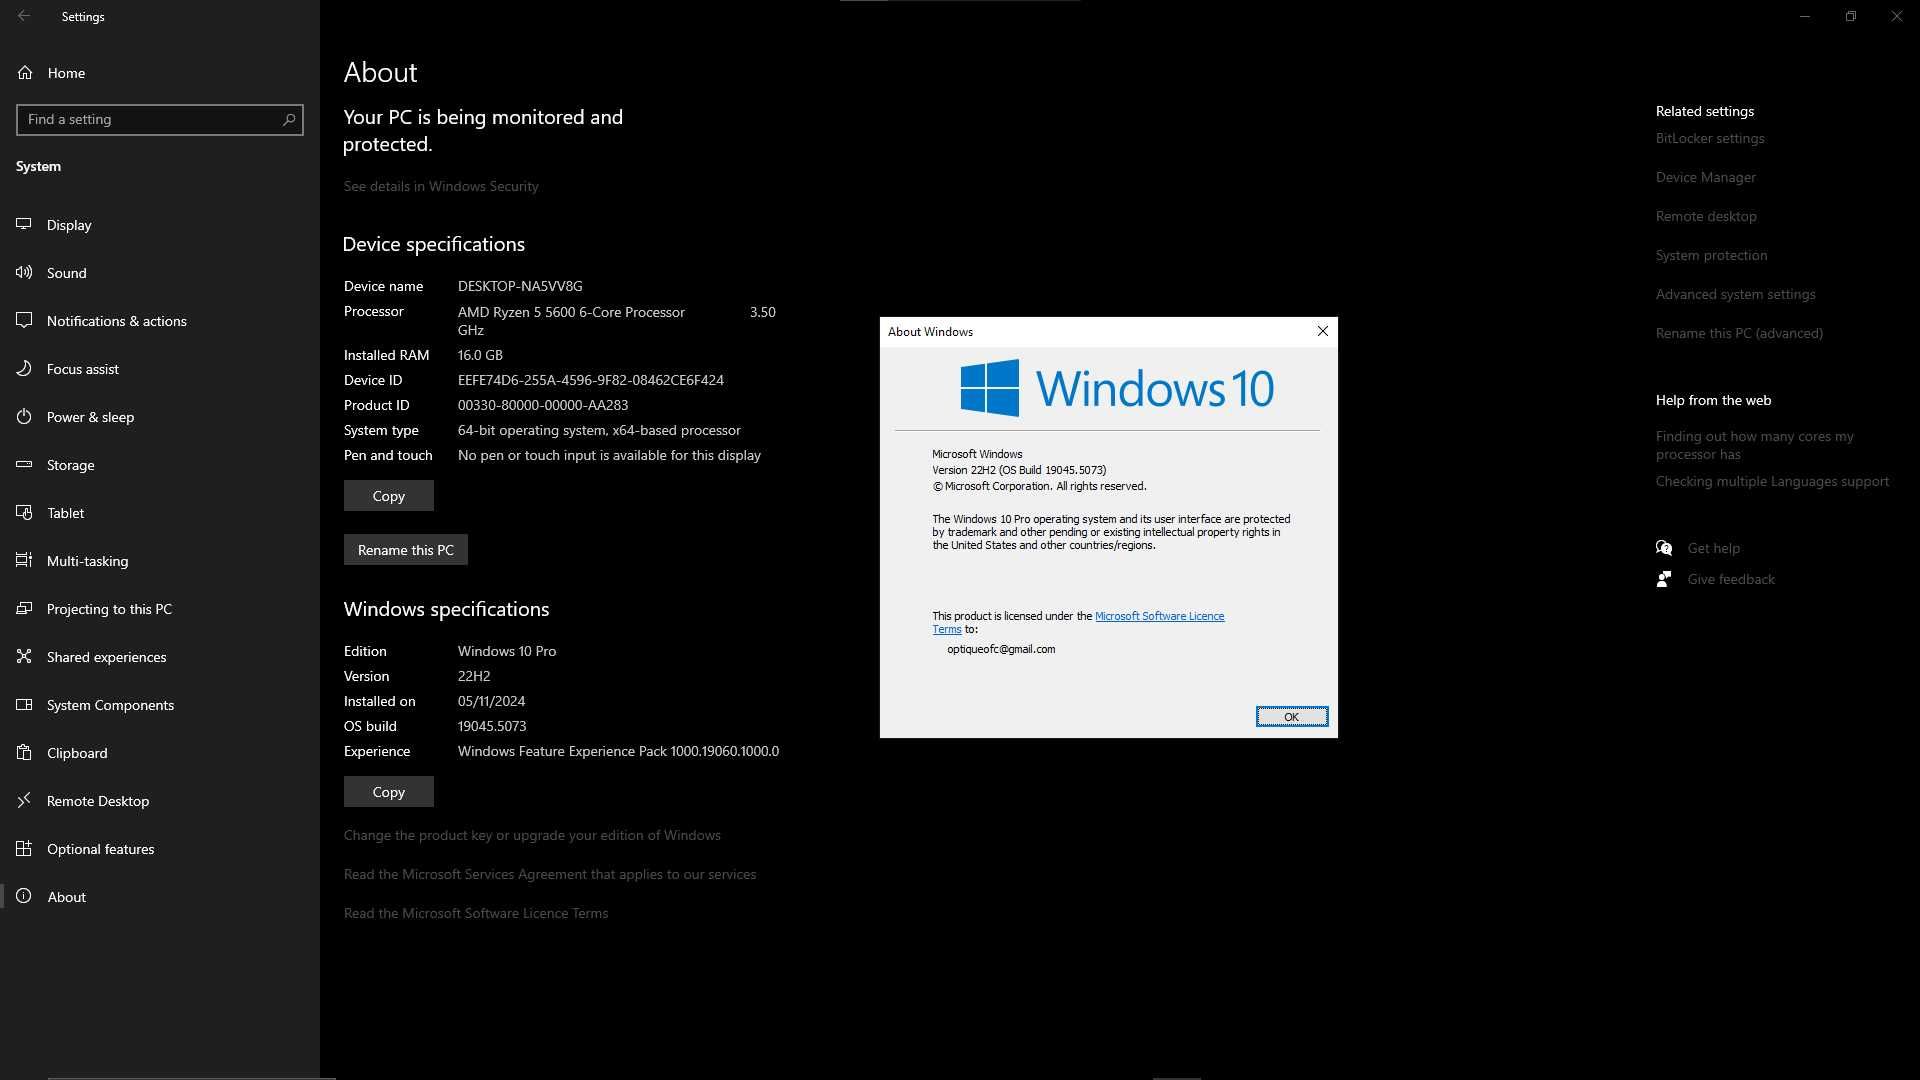Click OS build 19045.5073 value
This screenshot has height=1080, width=1920.
pyautogui.click(x=492, y=726)
